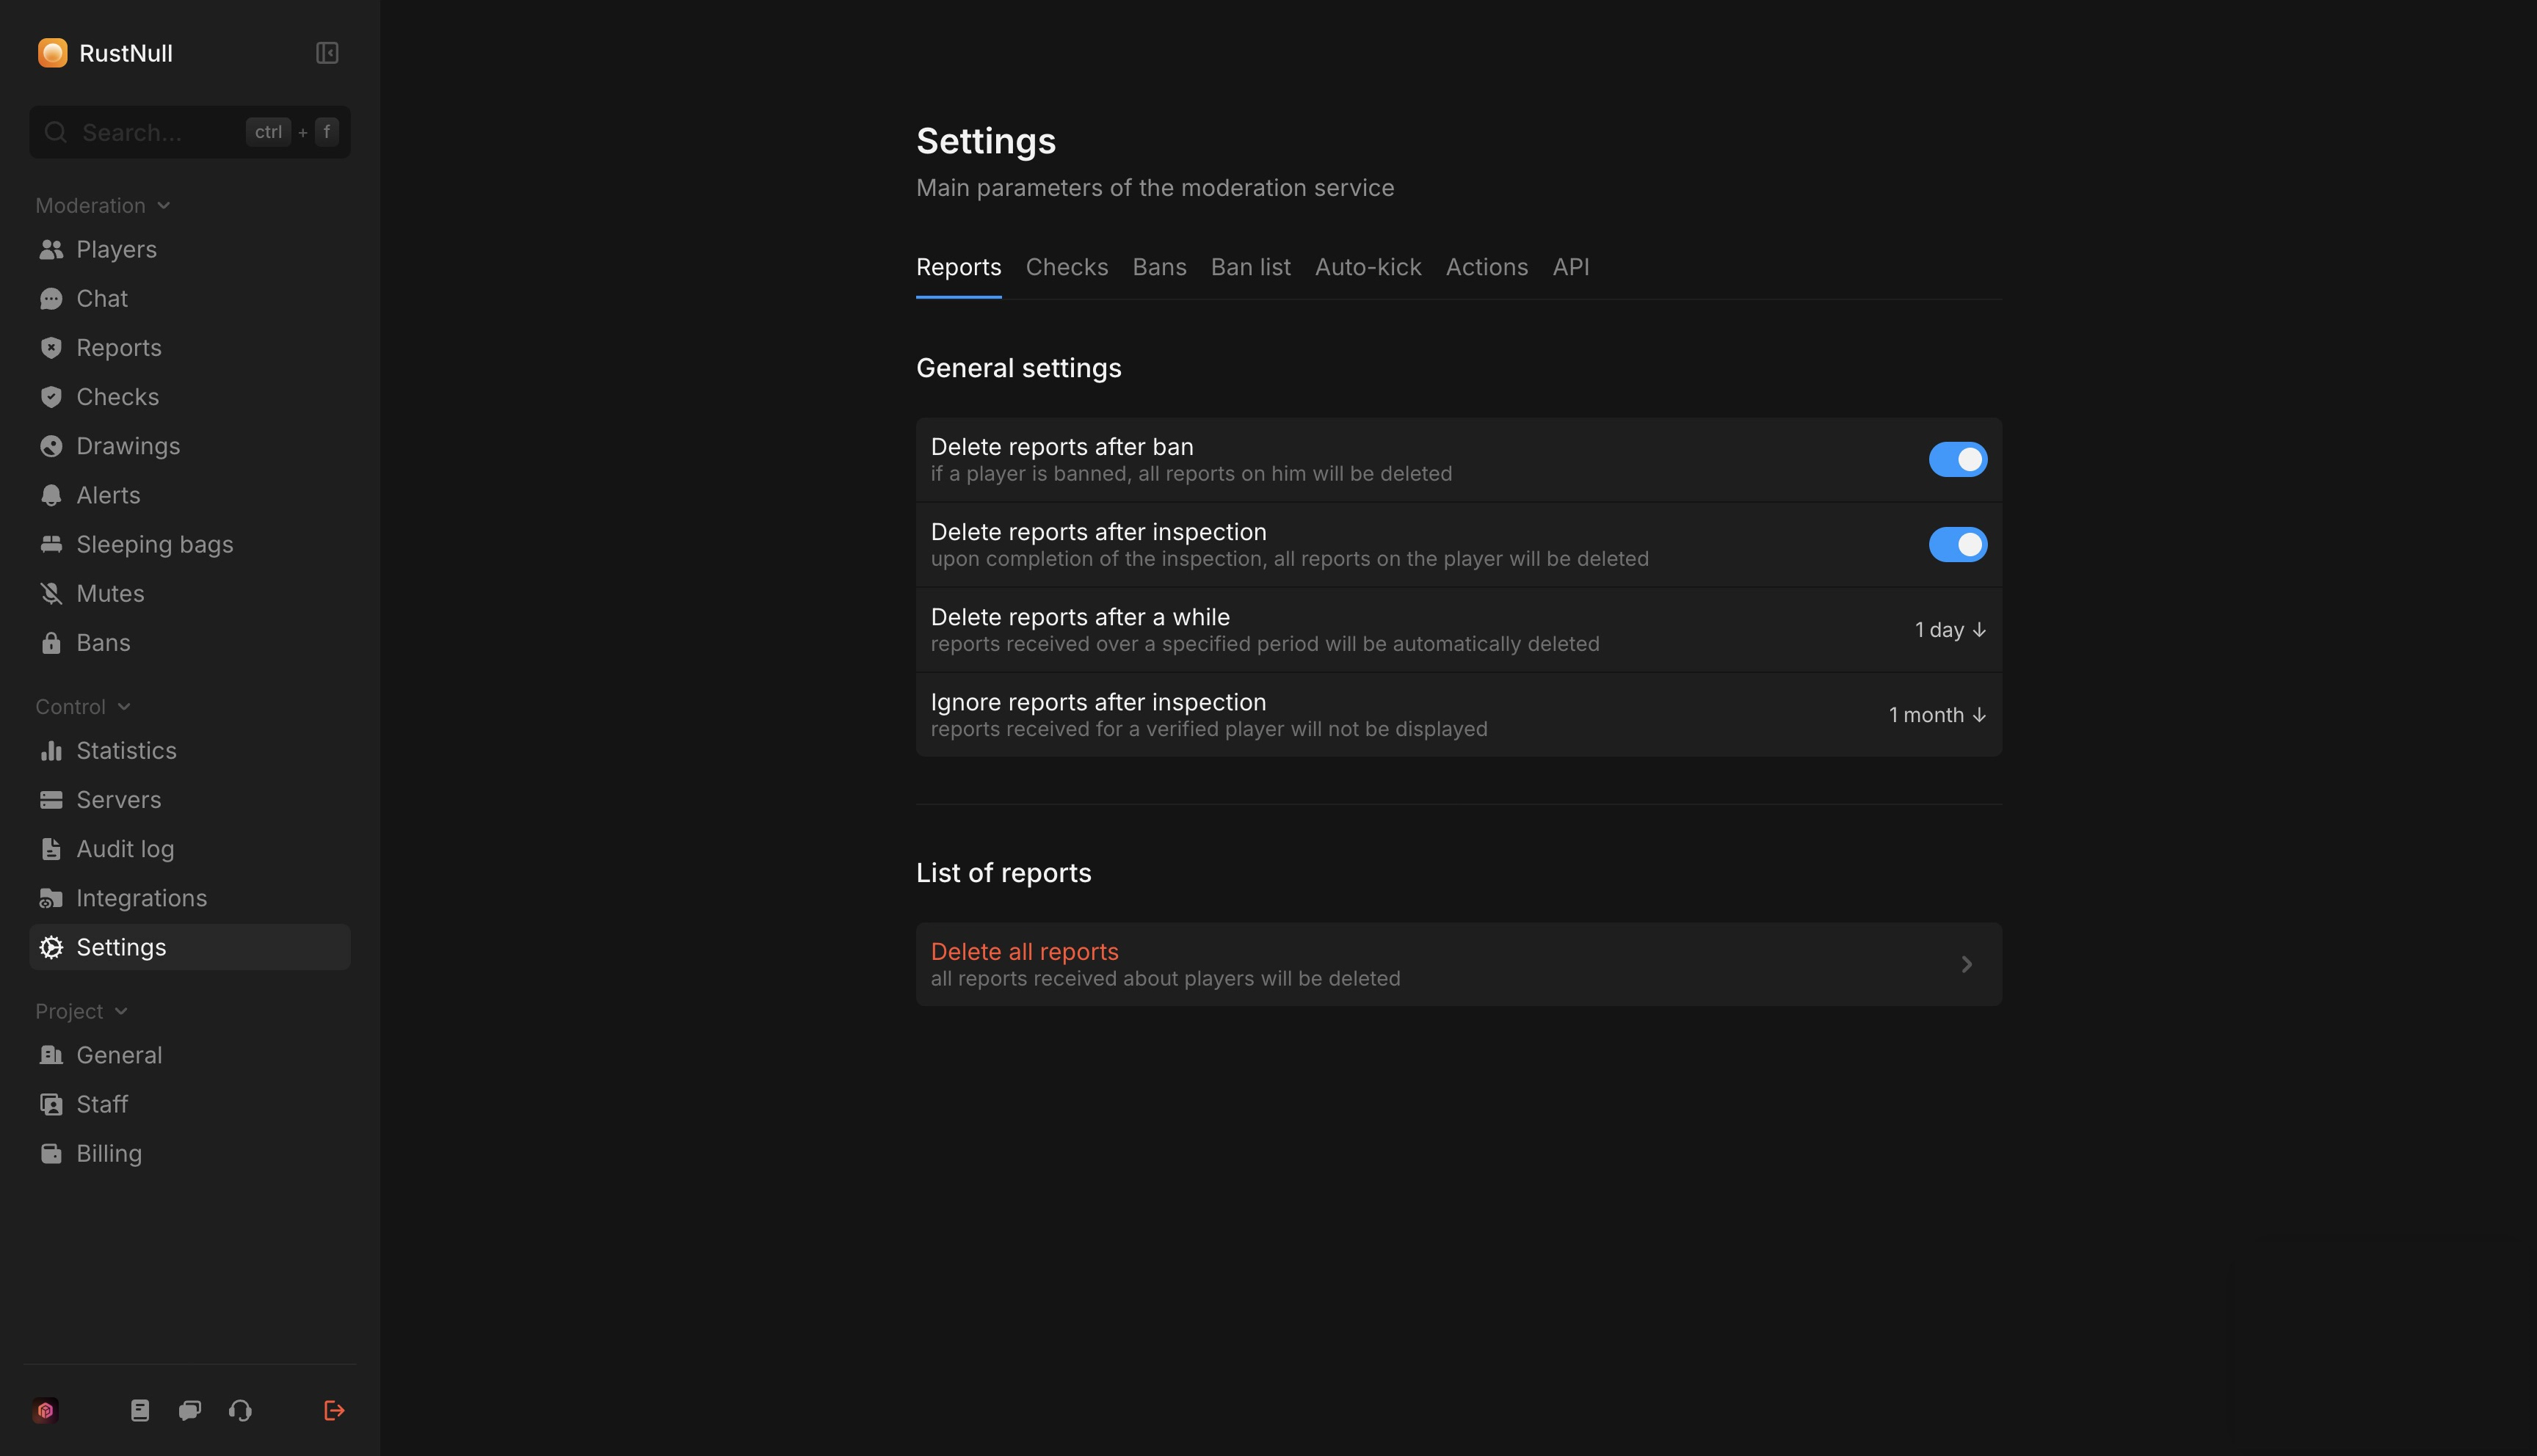Switch to the Auto-kick tab
Screen dimensions: 2537x1456
pyautogui.click(x=1367, y=267)
